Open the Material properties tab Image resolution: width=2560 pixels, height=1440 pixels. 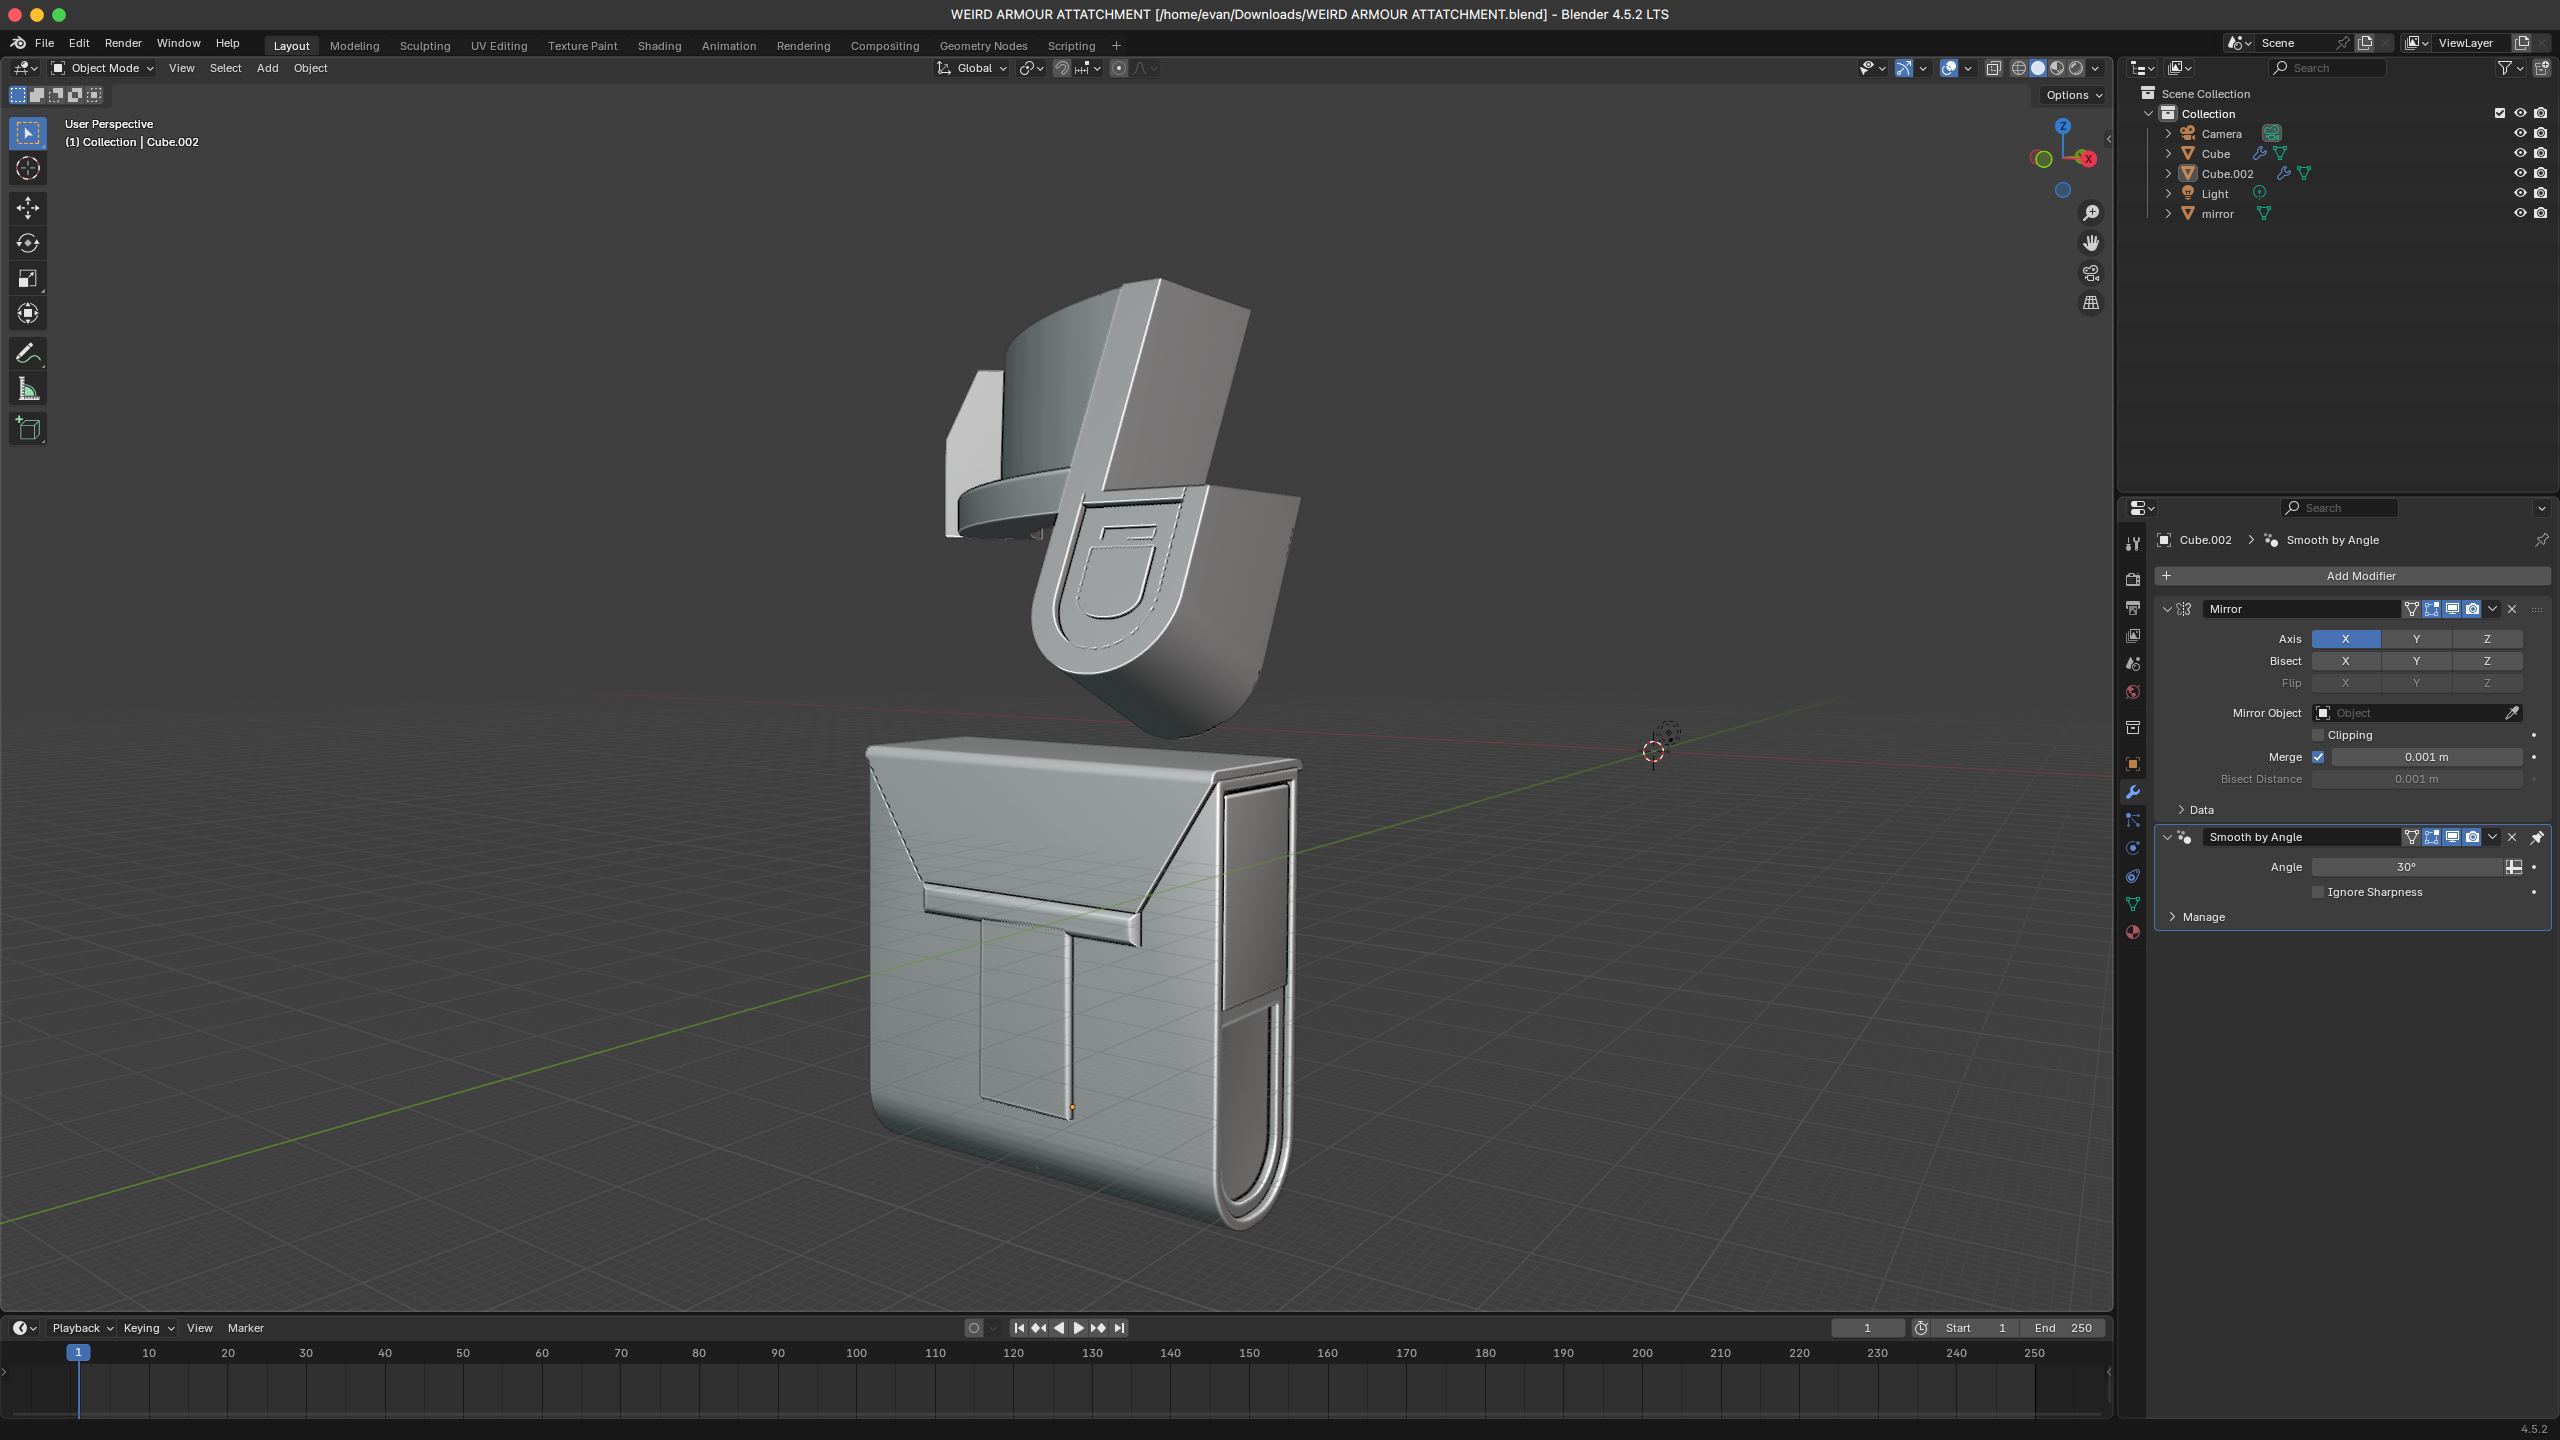[2133, 932]
